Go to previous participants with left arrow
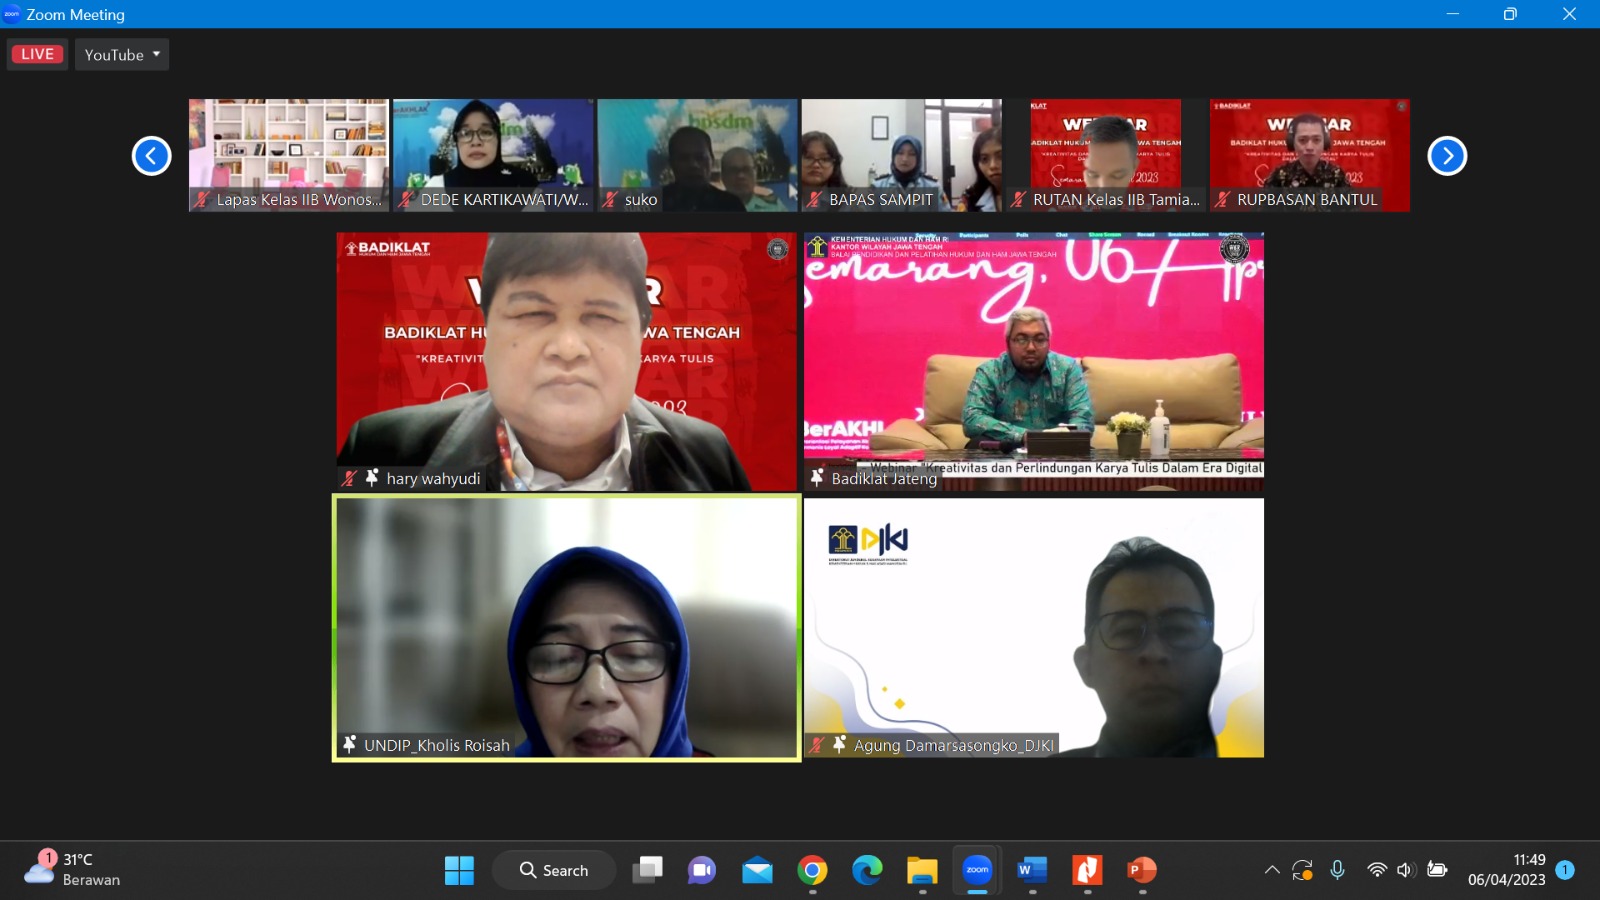 coord(152,156)
